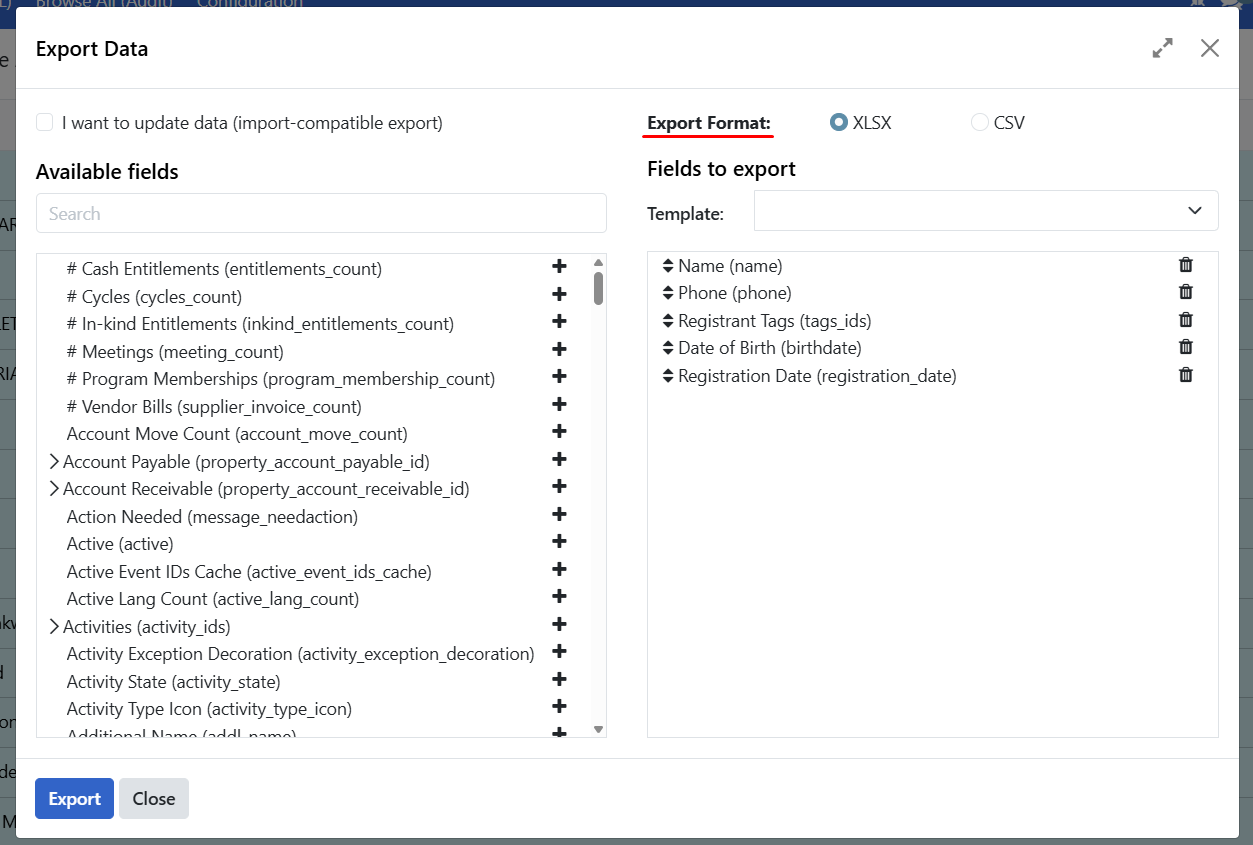
Task: Close the dialog with the Close button
Action: point(153,798)
